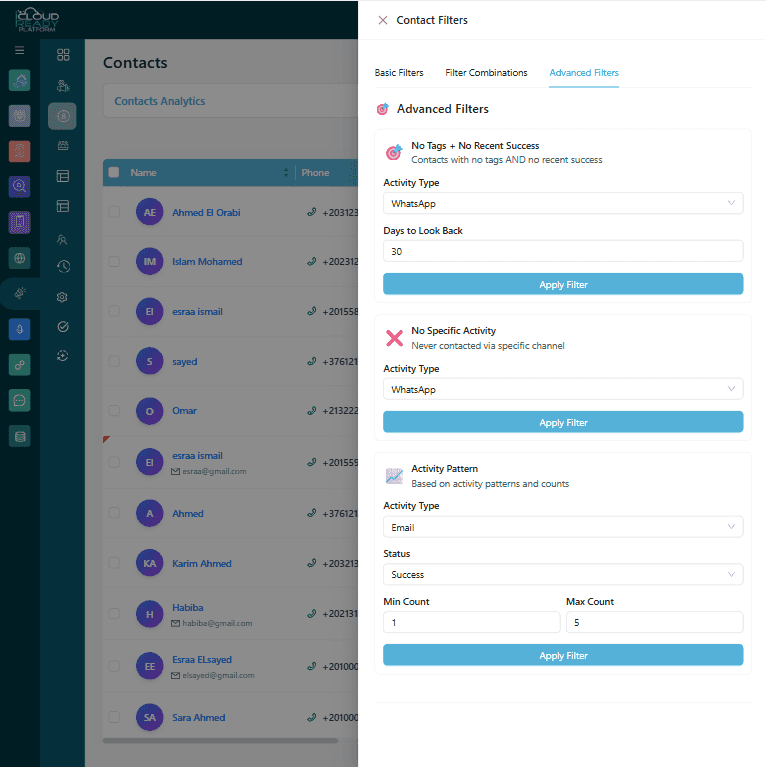Switch to the Filter Combinations tab

(x=486, y=73)
